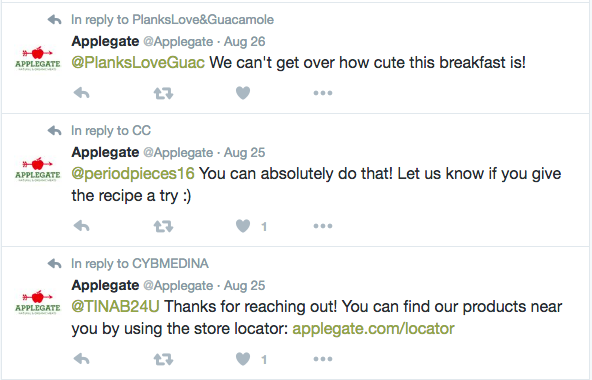The height and width of the screenshot is (380, 592).
Task: Like the @TINAB24U store locator tweet
Action: click(x=243, y=359)
